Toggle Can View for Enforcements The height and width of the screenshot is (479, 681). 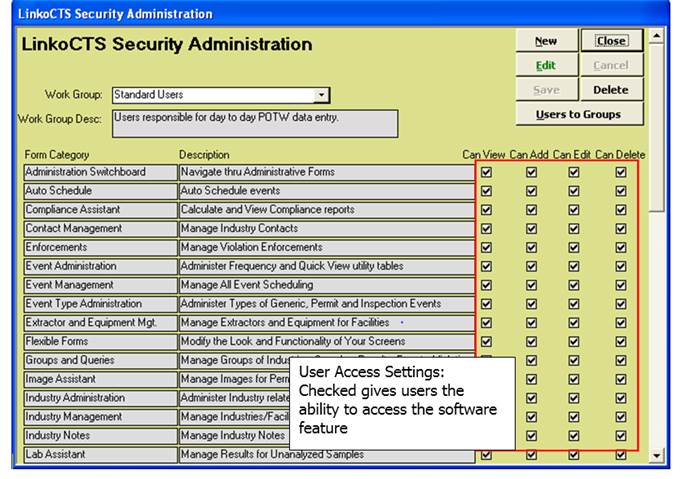click(x=486, y=248)
